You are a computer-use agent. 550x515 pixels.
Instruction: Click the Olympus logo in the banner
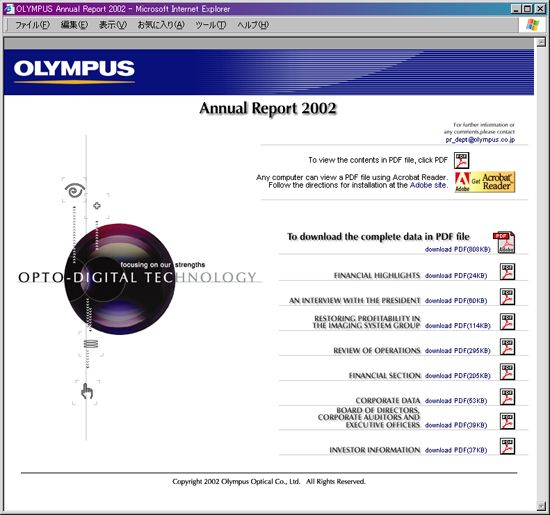coord(74,71)
